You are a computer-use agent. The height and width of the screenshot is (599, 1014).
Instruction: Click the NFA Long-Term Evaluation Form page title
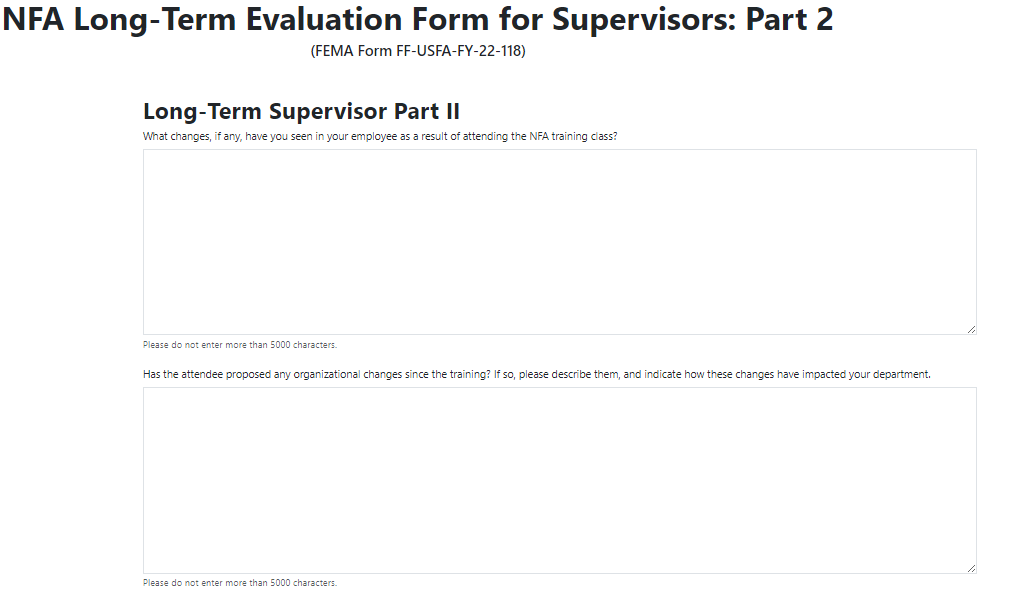pos(418,19)
